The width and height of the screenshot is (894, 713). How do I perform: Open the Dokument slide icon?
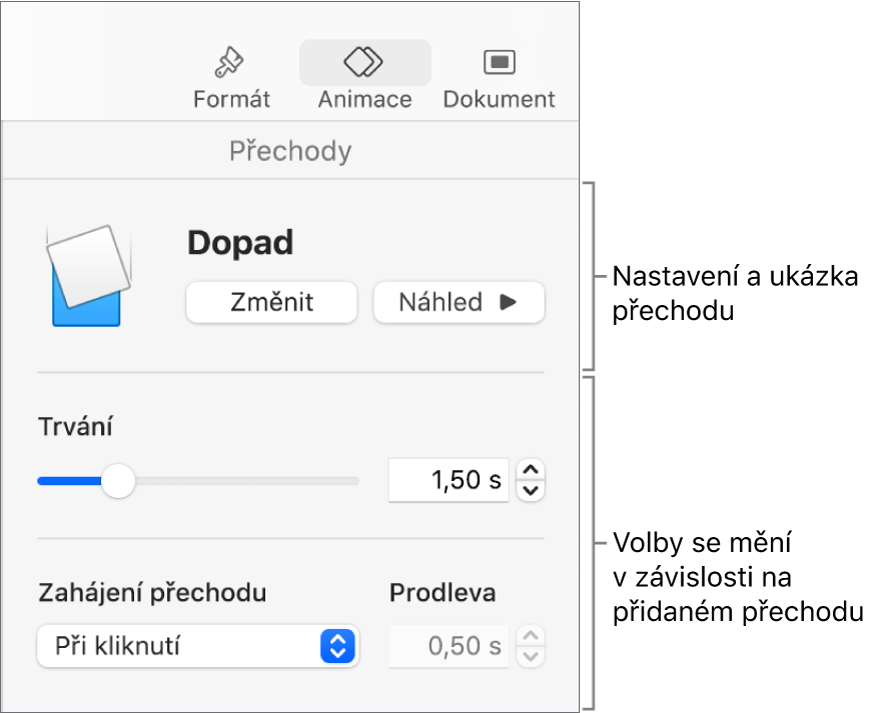click(x=498, y=62)
